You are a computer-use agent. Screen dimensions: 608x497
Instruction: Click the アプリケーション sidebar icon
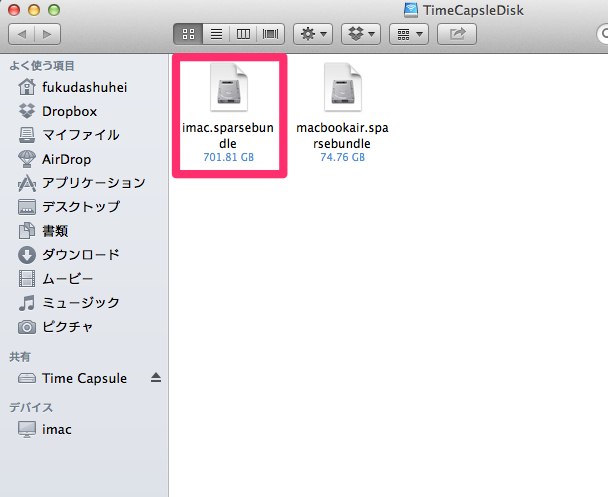[27, 183]
